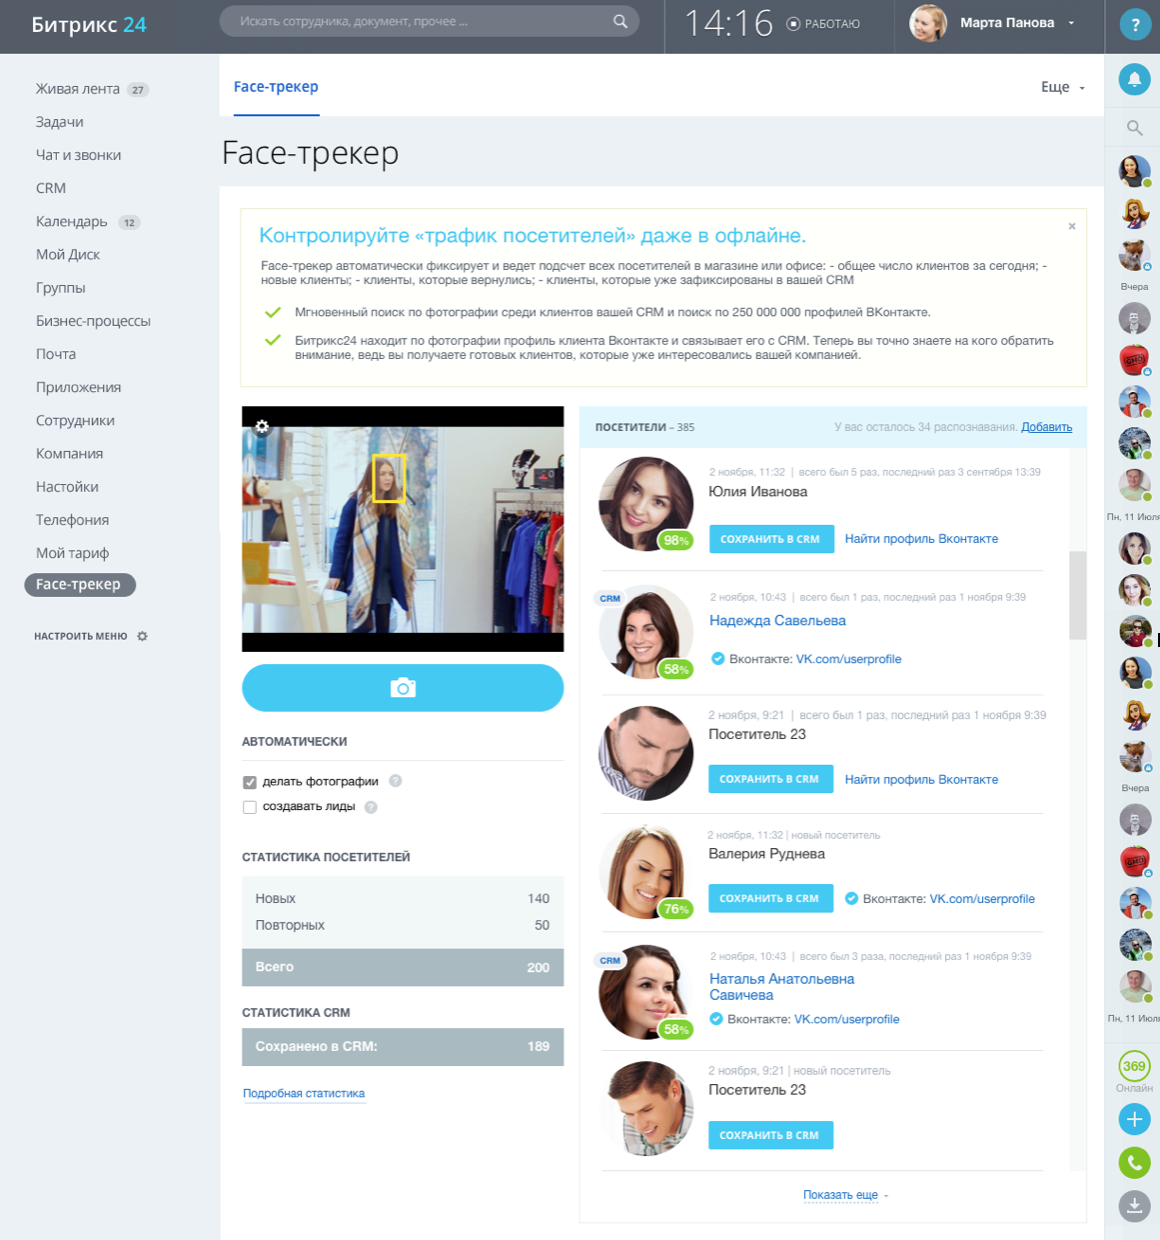Click the right sidebar search magnifier icon
Screen dimensions: 1160x1240
(1134, 128)
